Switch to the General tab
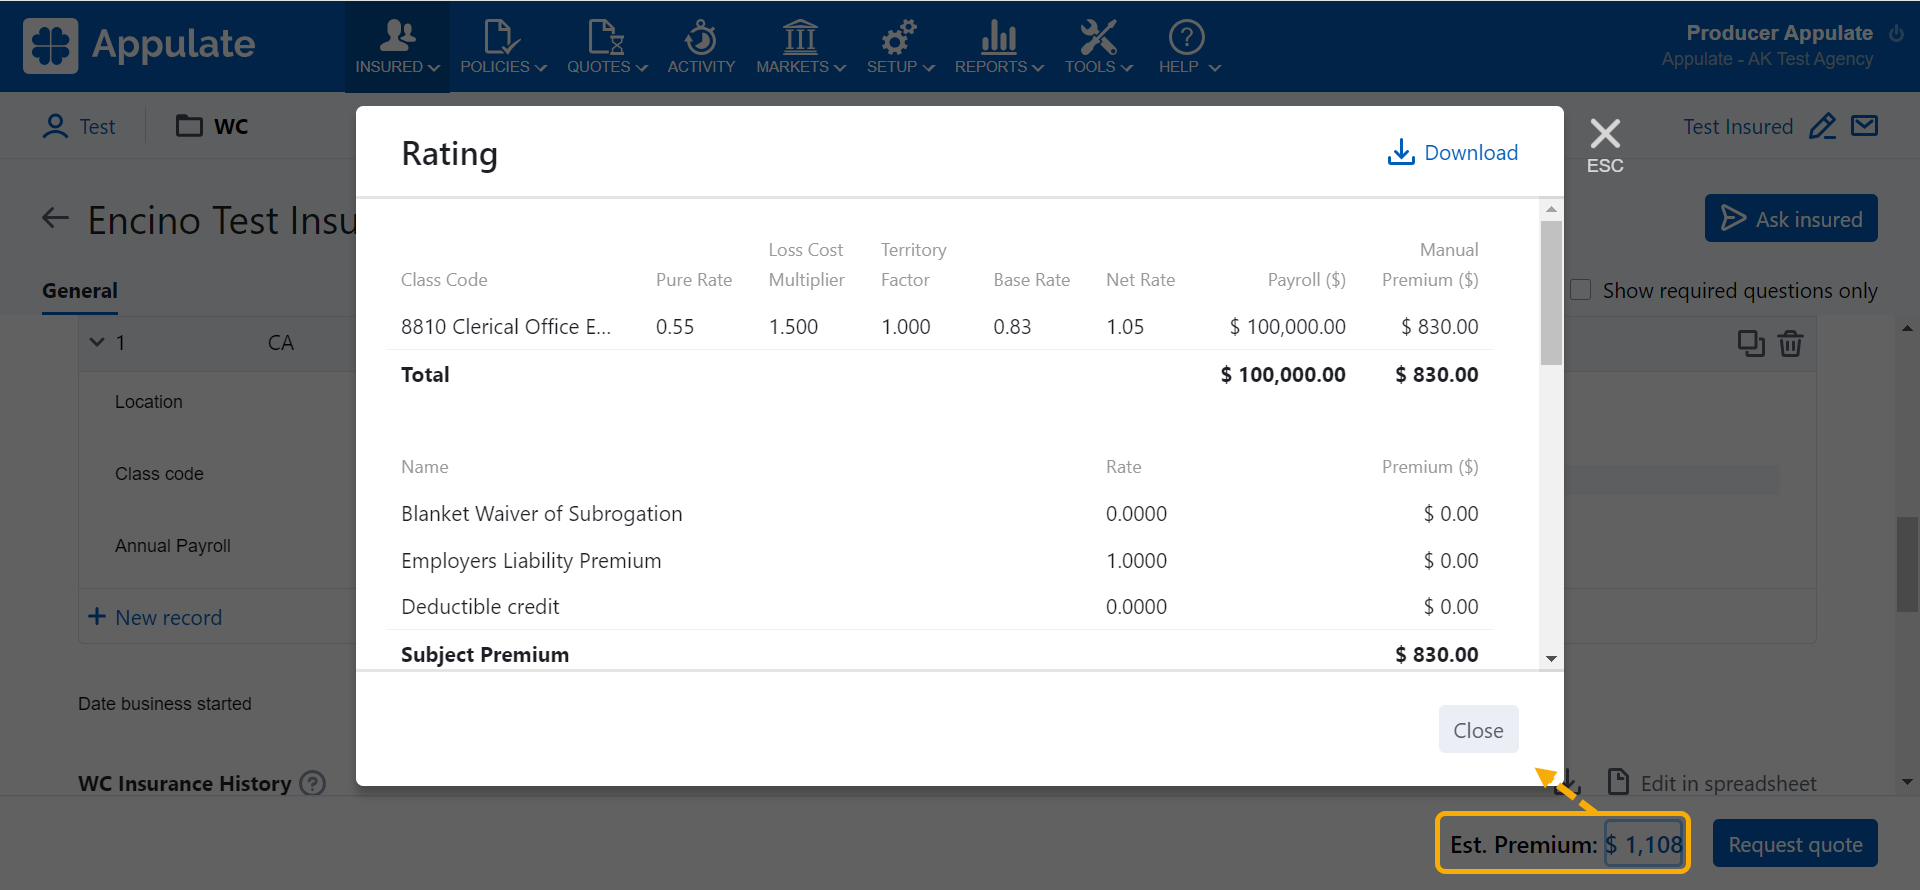1920x890 pixels. coord(80,291)
